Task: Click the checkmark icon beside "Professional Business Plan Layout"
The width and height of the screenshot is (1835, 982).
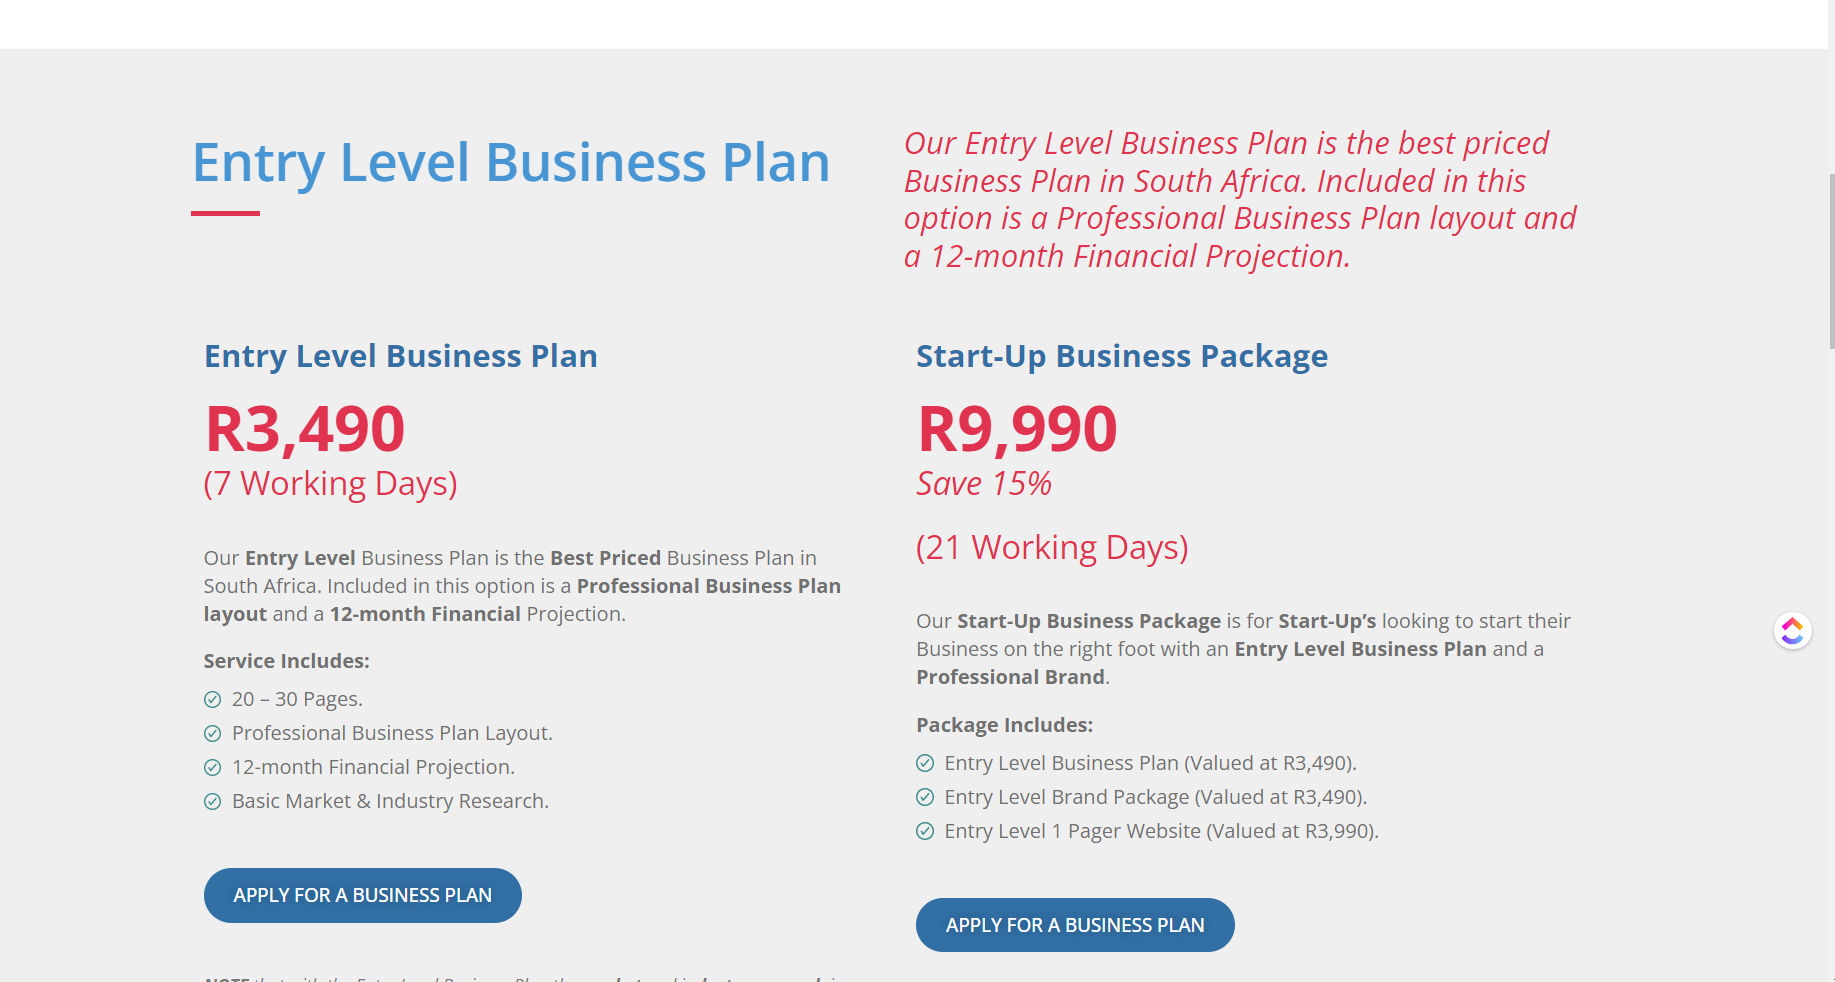Action: [212, 733]
